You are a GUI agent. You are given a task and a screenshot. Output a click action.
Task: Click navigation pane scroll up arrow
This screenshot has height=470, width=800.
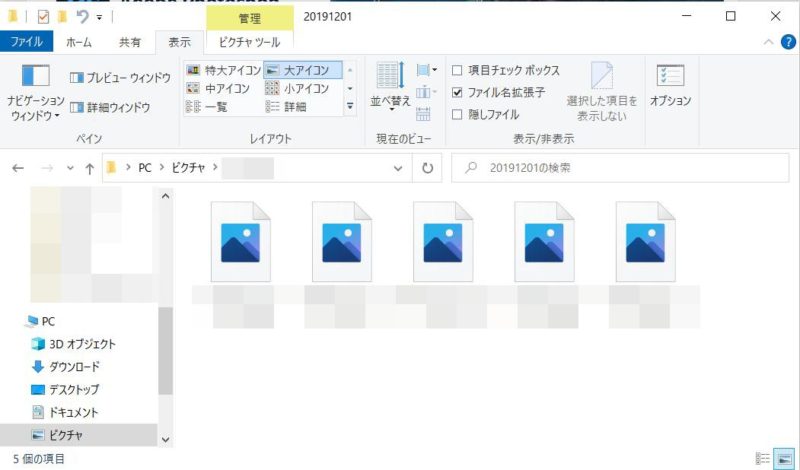(165, 196)
